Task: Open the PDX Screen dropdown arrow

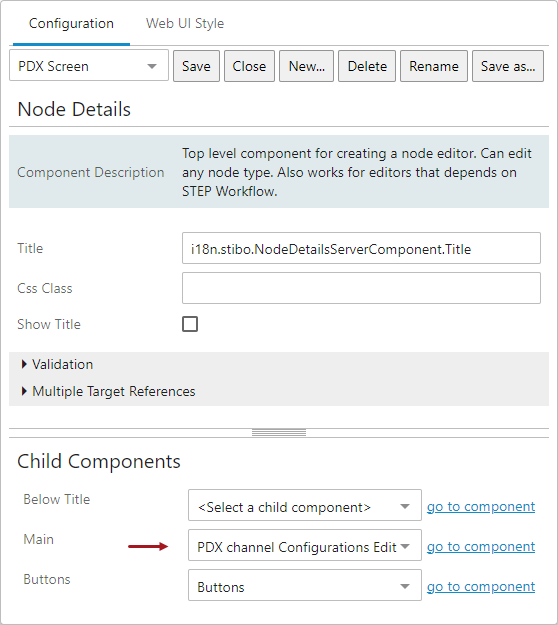Action: pyautogui.click(x=152, y=66)
